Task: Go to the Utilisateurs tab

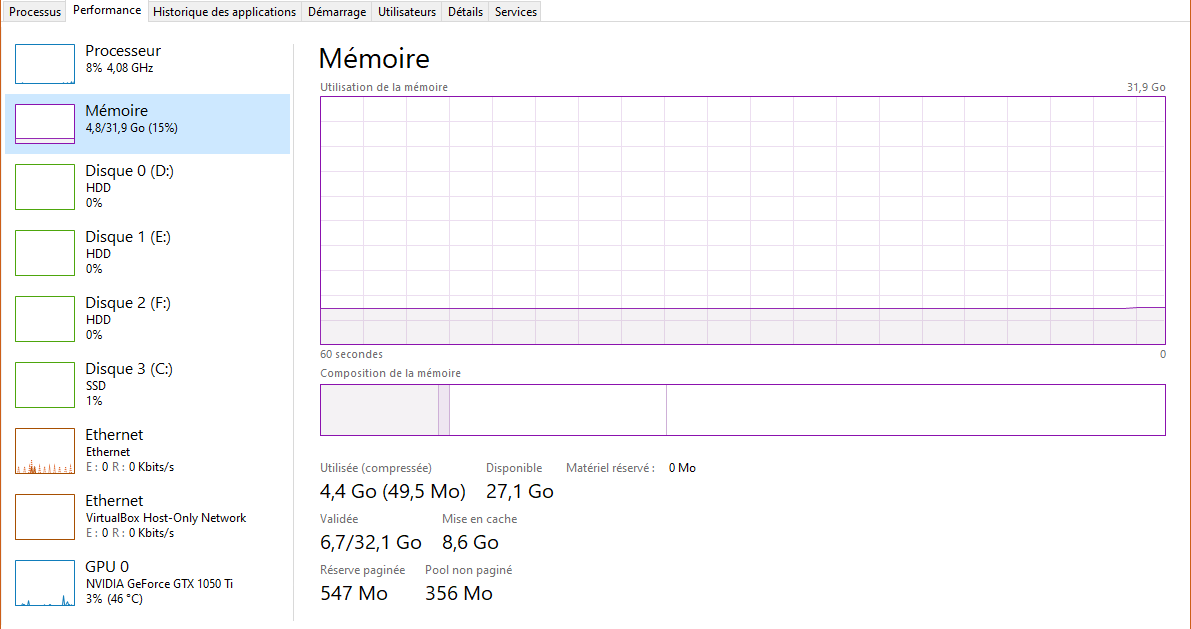Action: [x=407, y=12]
